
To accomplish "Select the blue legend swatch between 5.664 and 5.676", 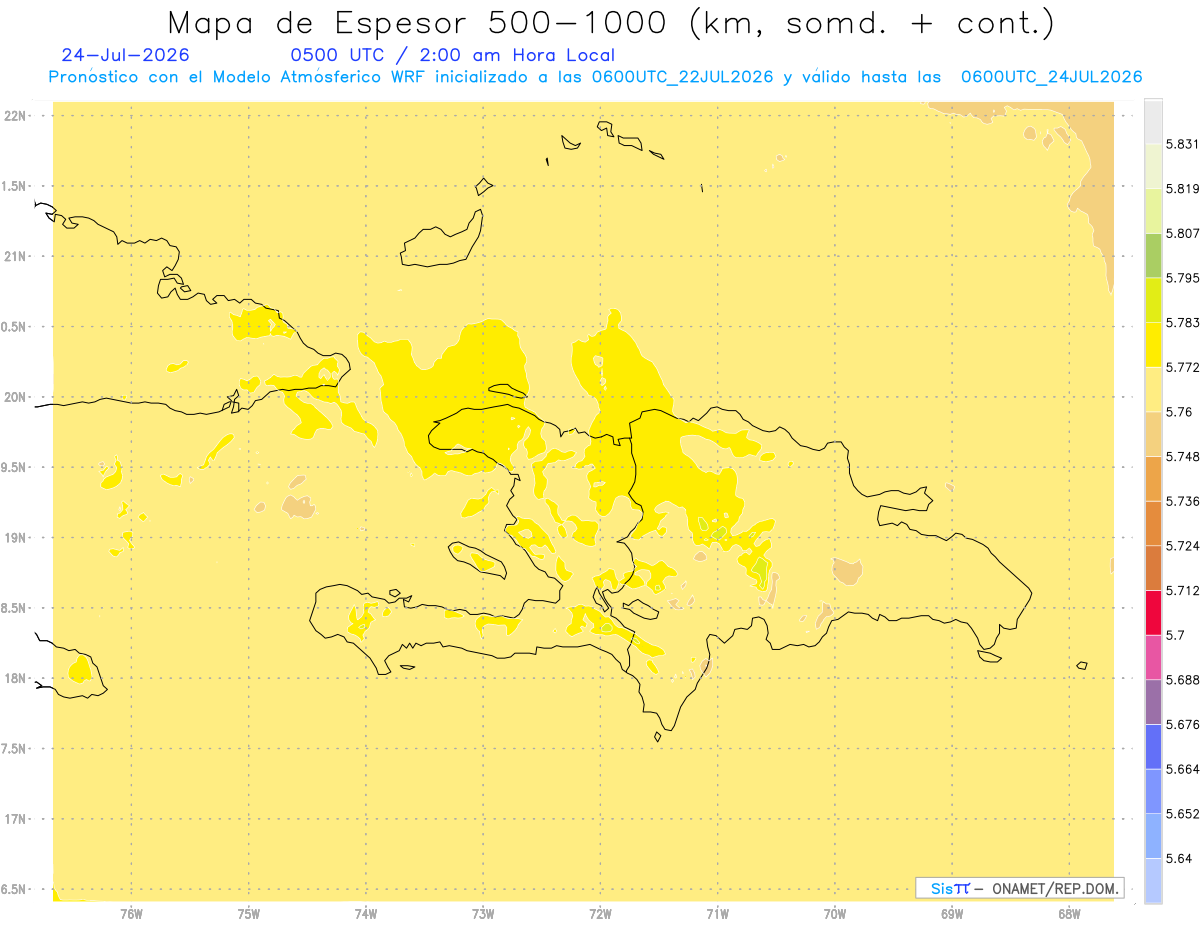I will [1153, 746].
